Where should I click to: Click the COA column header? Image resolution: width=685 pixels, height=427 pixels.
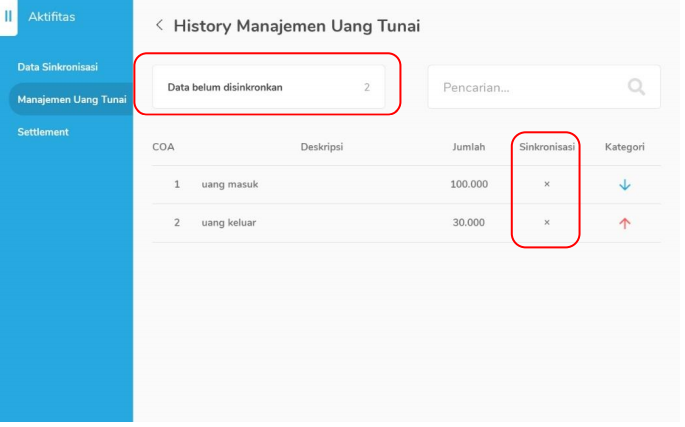[x=164, y=147]
